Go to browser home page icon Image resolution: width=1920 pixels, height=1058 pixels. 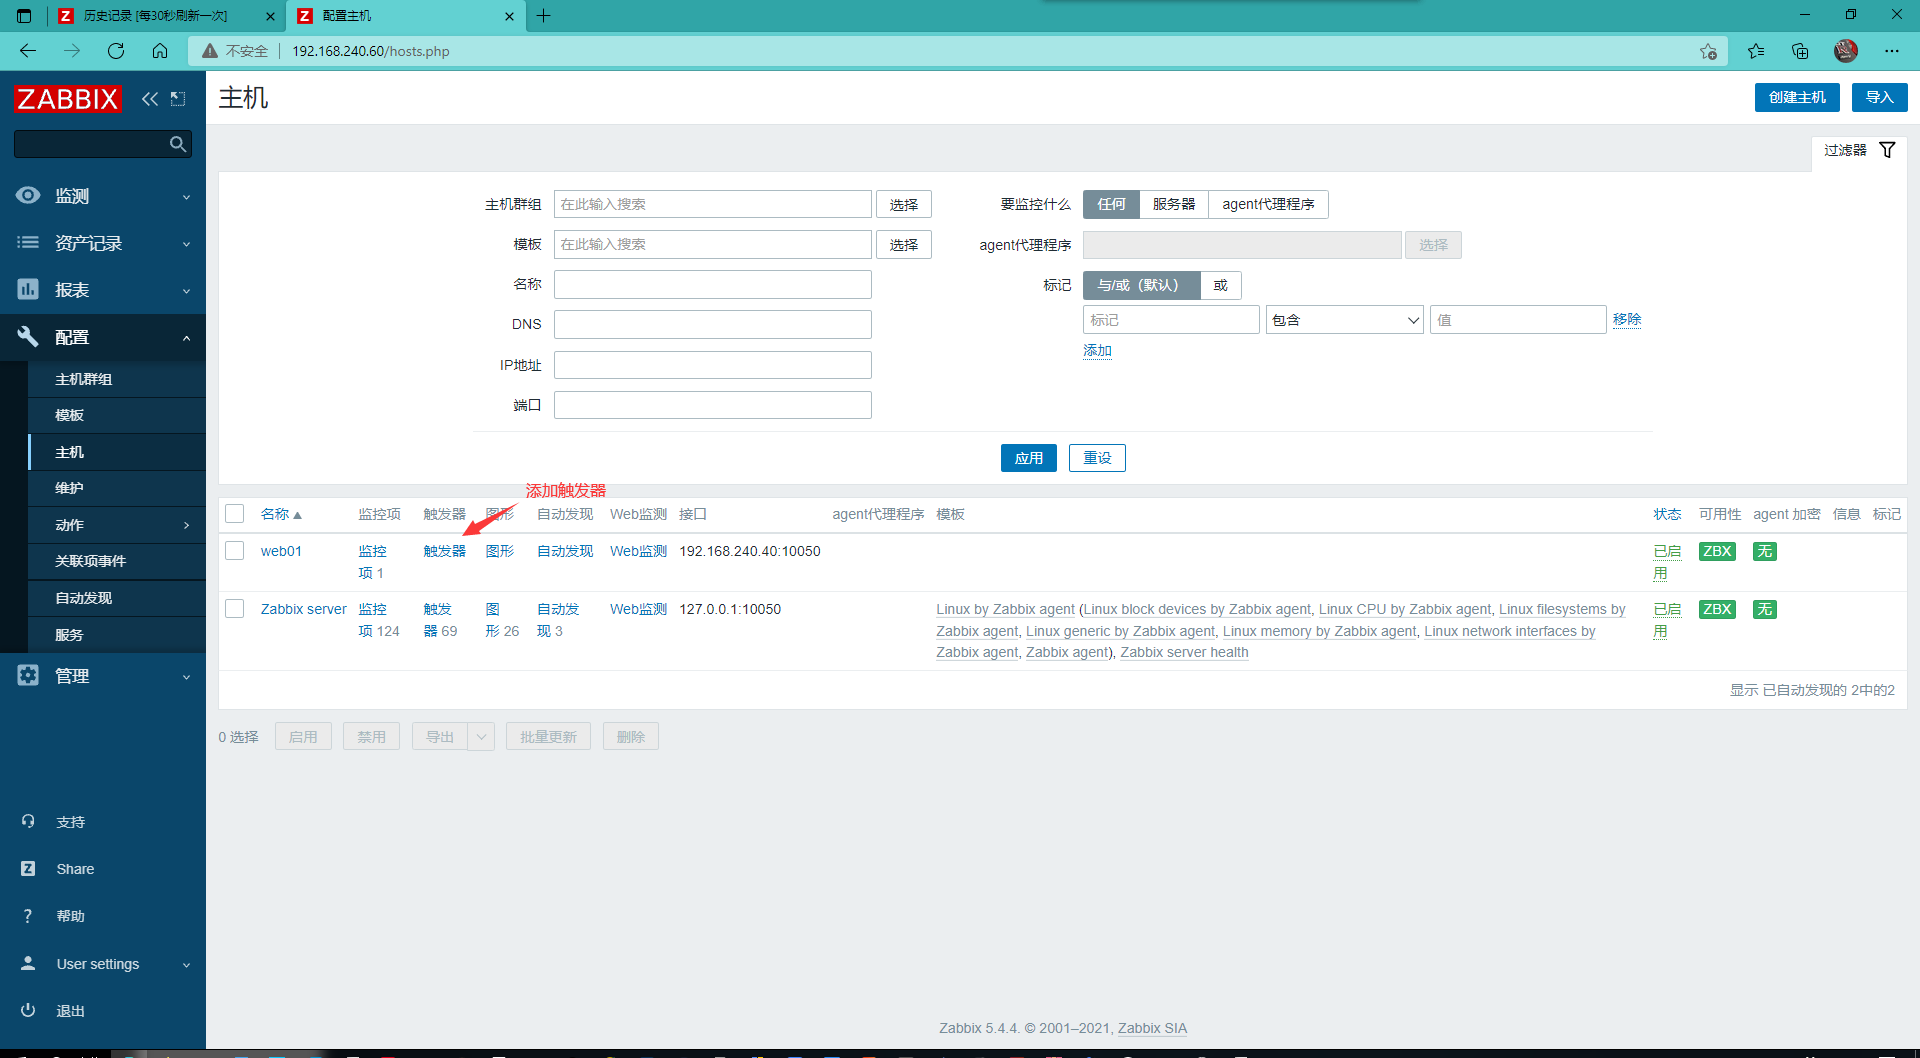[160, 51]
